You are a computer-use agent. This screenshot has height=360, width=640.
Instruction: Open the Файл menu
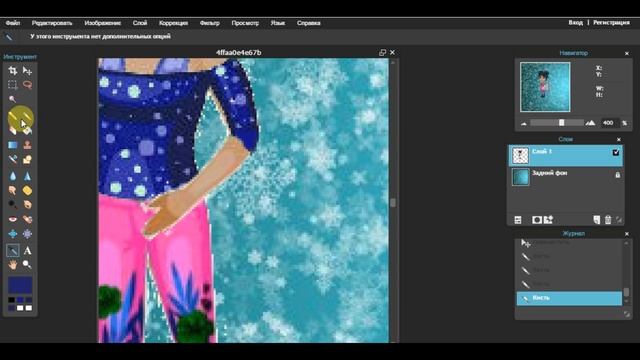[13, 23]
